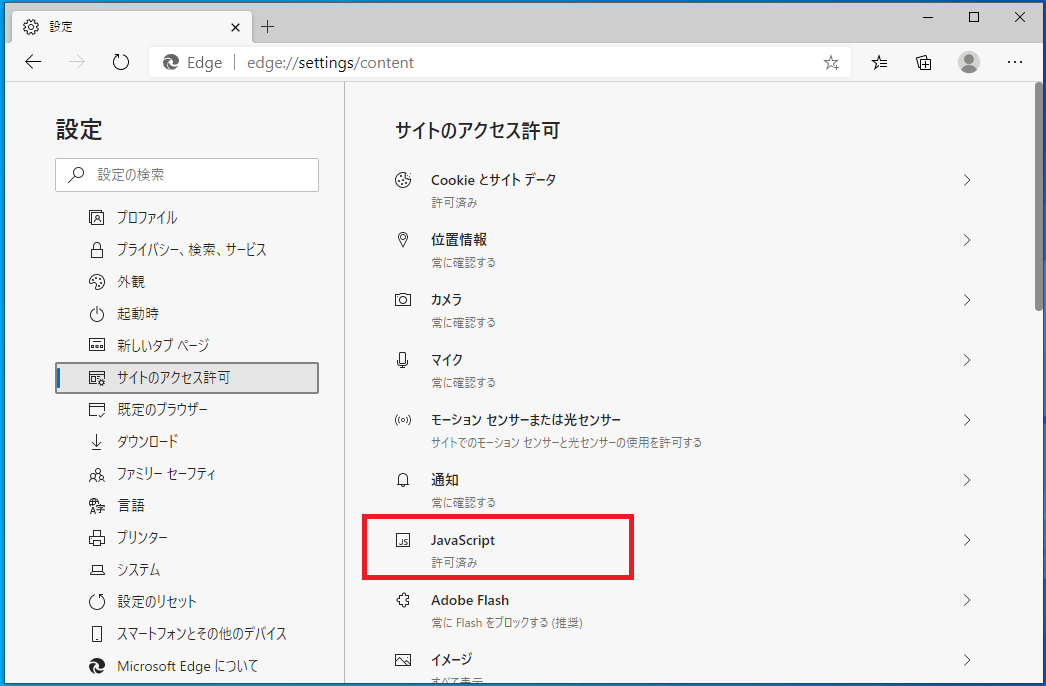
Task: Click the cookie icon beside Cookie とサイト データ
Action: (x=404, y=180)
